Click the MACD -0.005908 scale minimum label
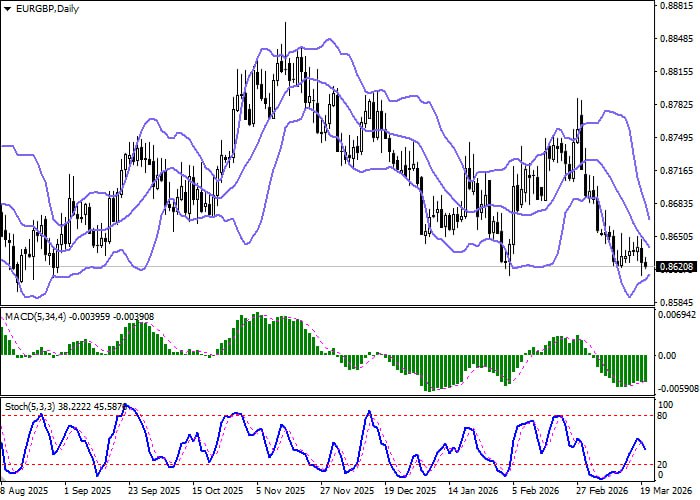The height and width of the screenshot is (500, 700). (677, 388)
